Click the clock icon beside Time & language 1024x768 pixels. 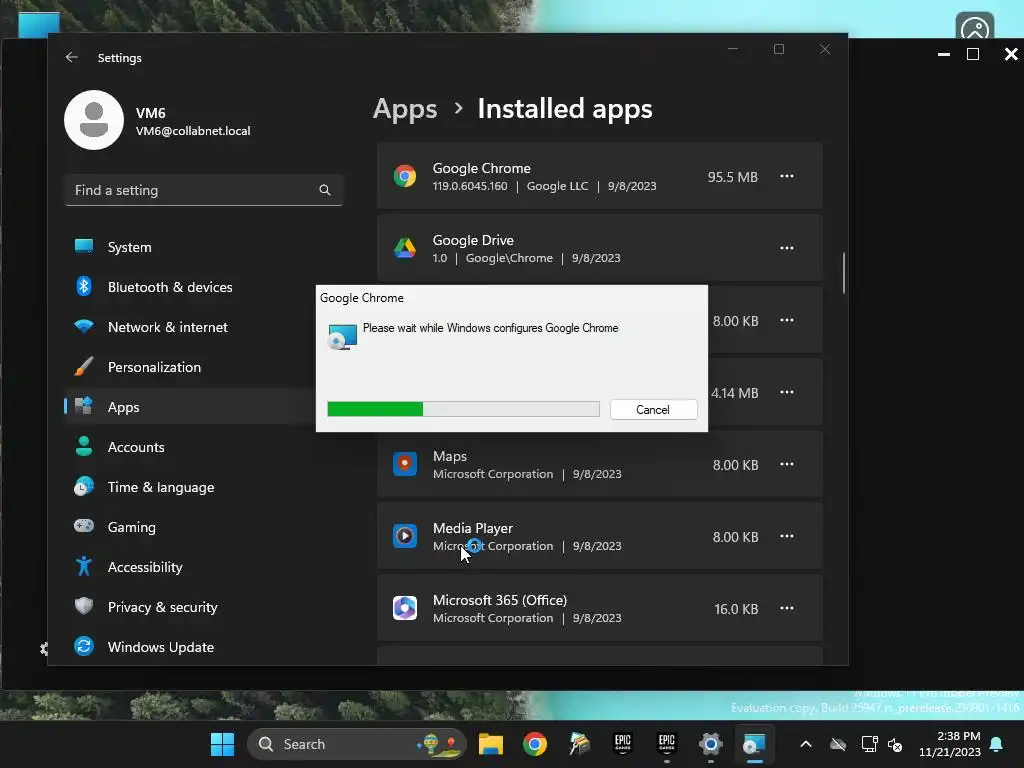[x=84, y=487]
